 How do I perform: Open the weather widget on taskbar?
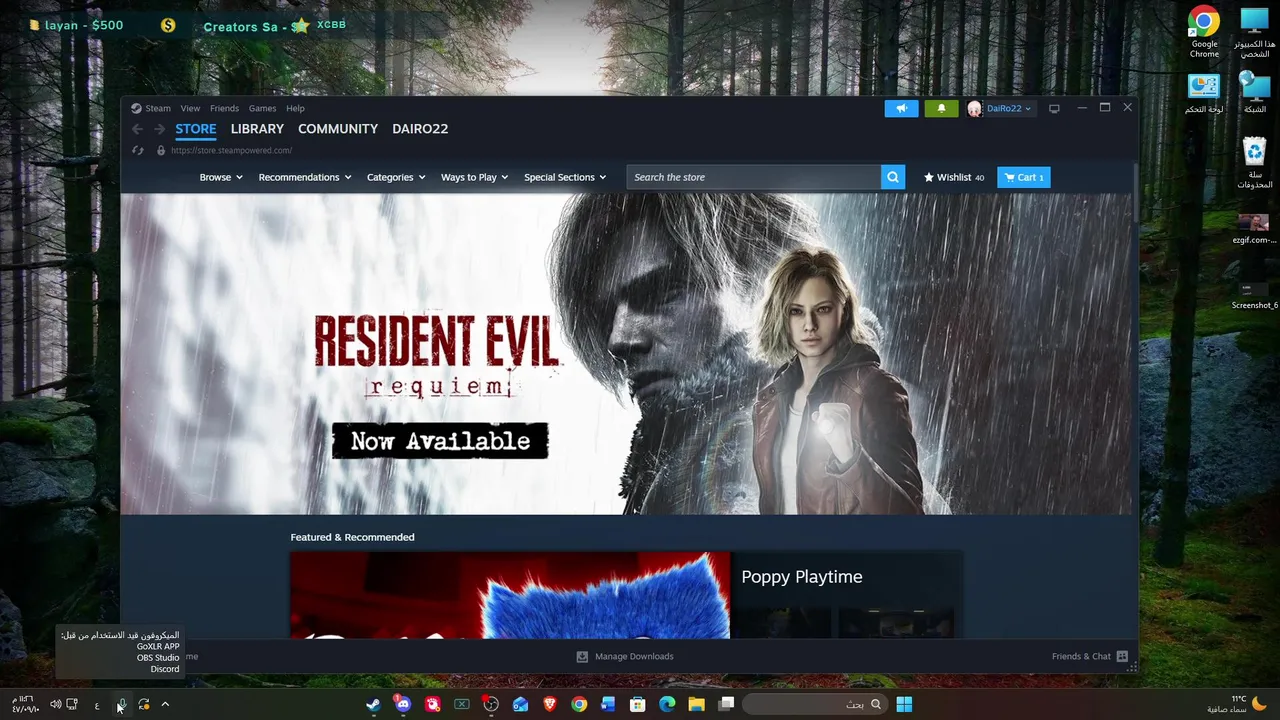pos(1237,704)
